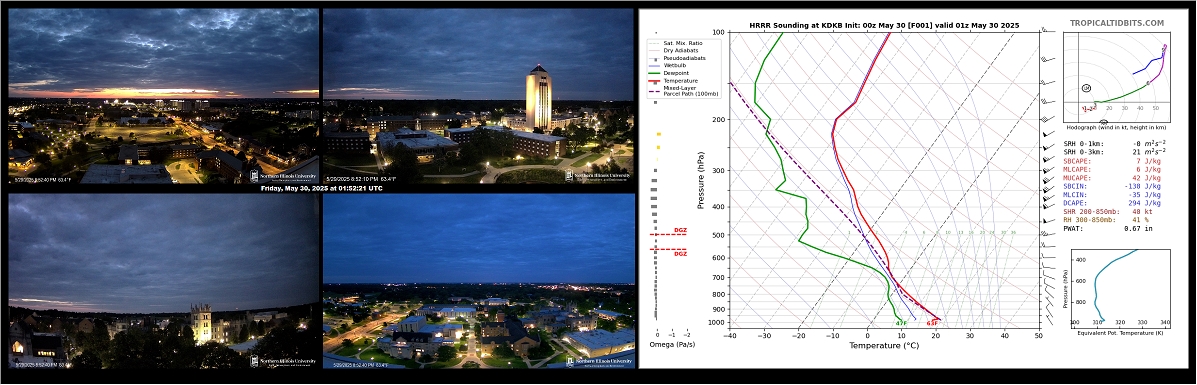Viewport: 1197px width, 385px height.
Task: Click the red 63F surface temperature label
Action: 933,324
